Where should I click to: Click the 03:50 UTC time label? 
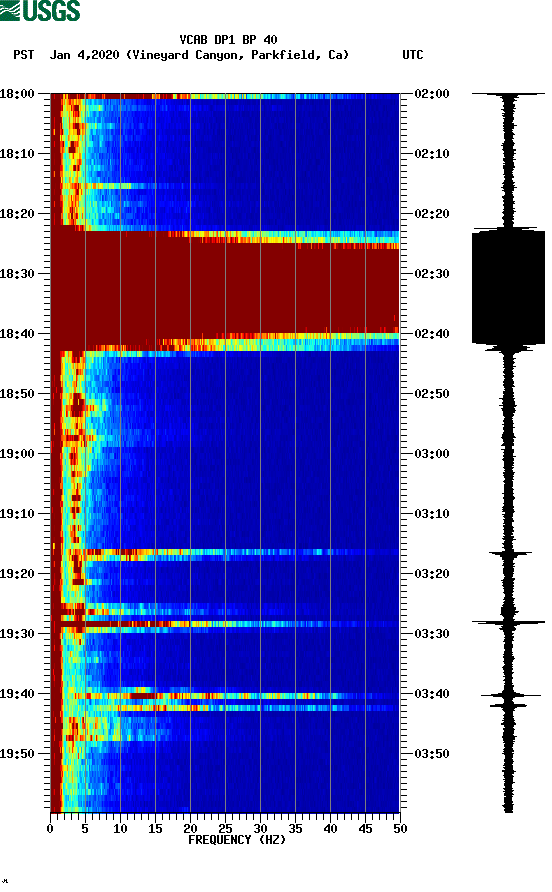432,754
